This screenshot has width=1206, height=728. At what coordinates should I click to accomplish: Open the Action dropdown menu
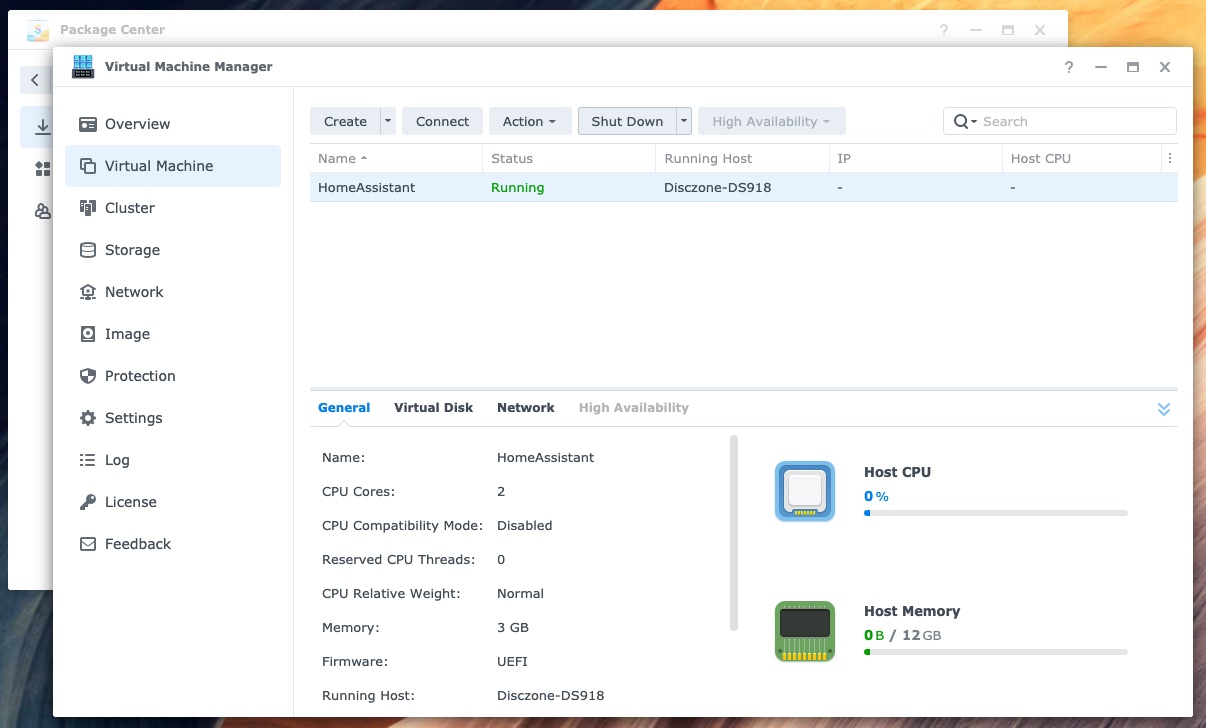pos(530,121)
